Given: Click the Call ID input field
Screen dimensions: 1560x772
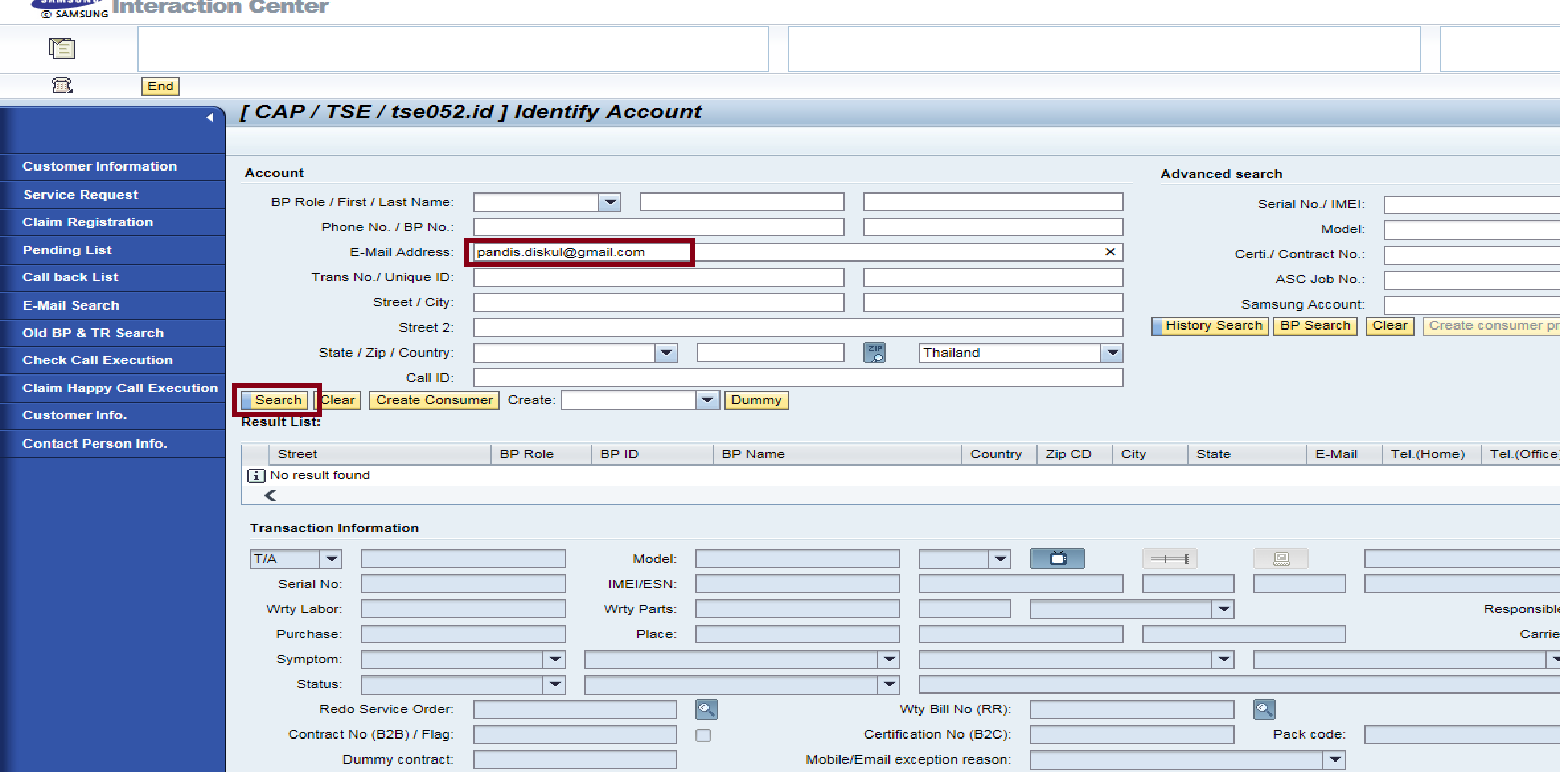Looking at the screenshot, I should [x=798, y=378].
